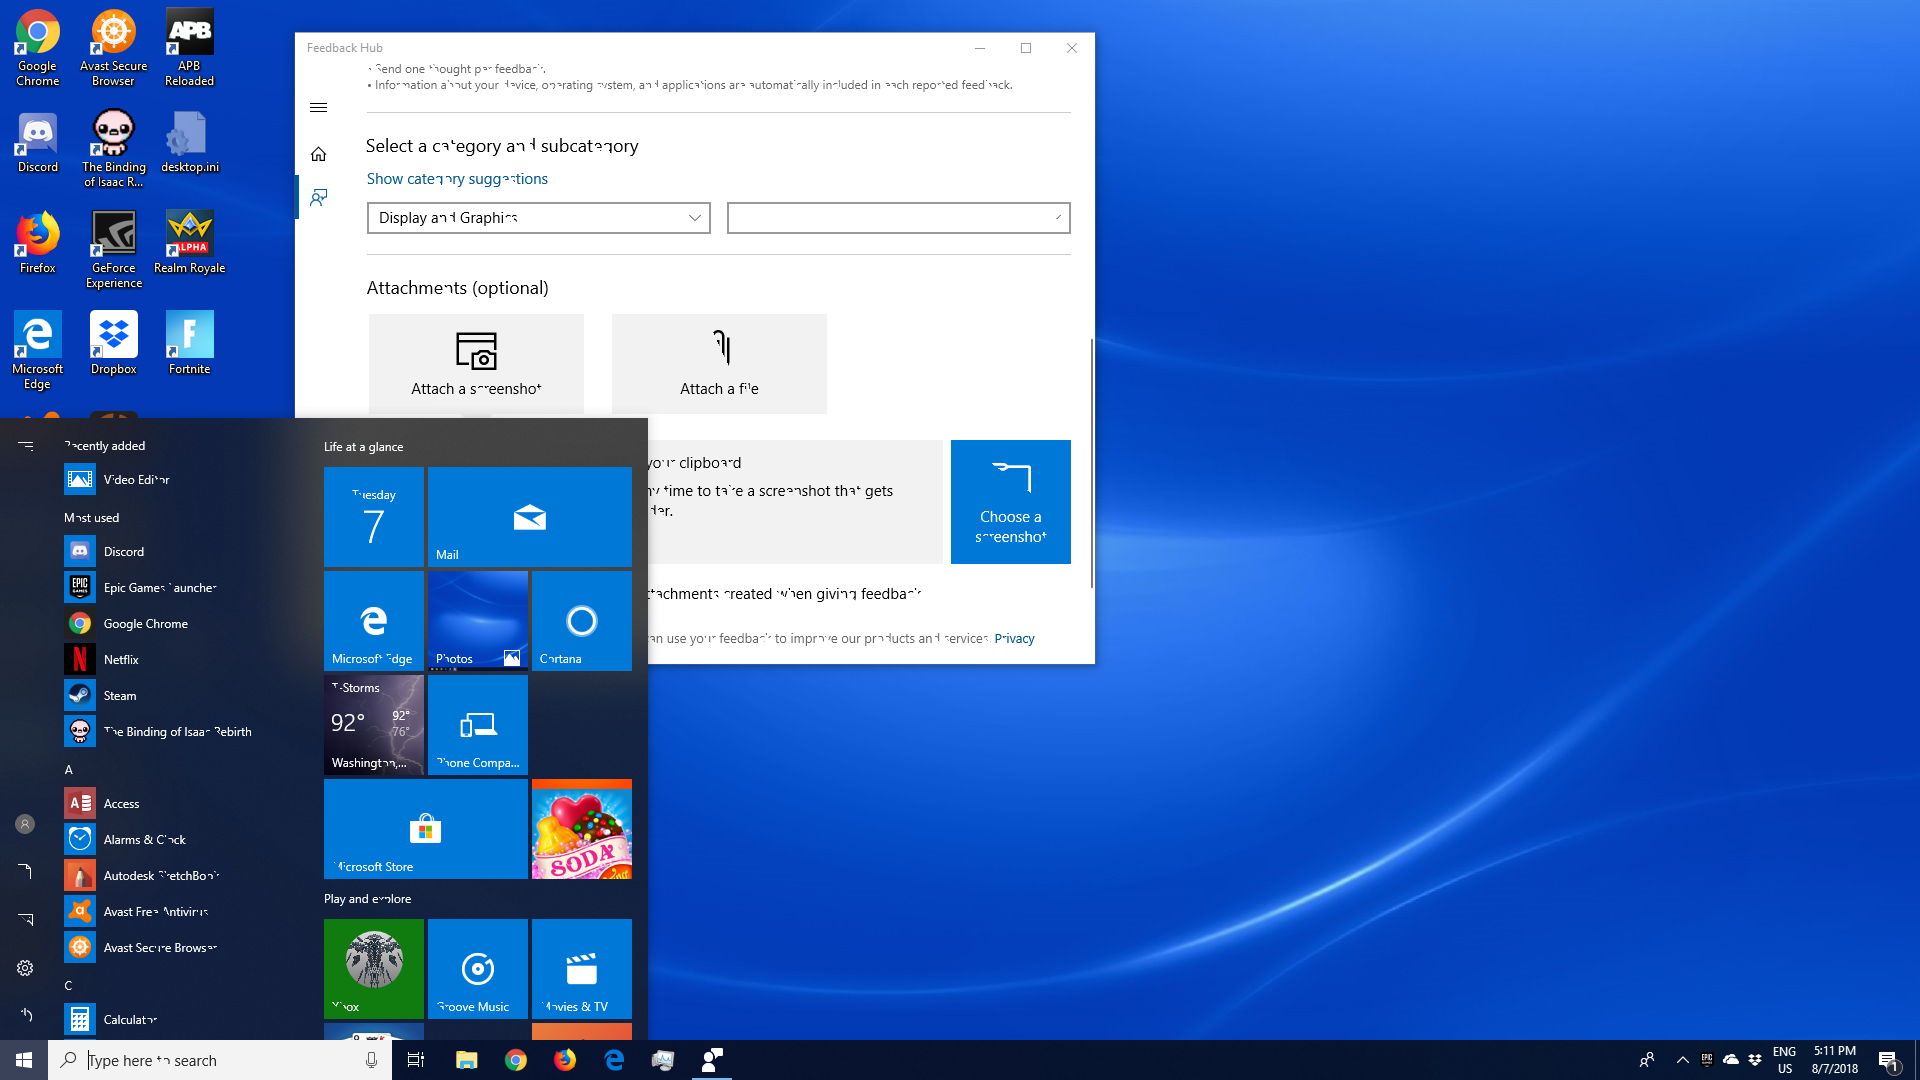Click the user account icon in Start

coord(25,824)
